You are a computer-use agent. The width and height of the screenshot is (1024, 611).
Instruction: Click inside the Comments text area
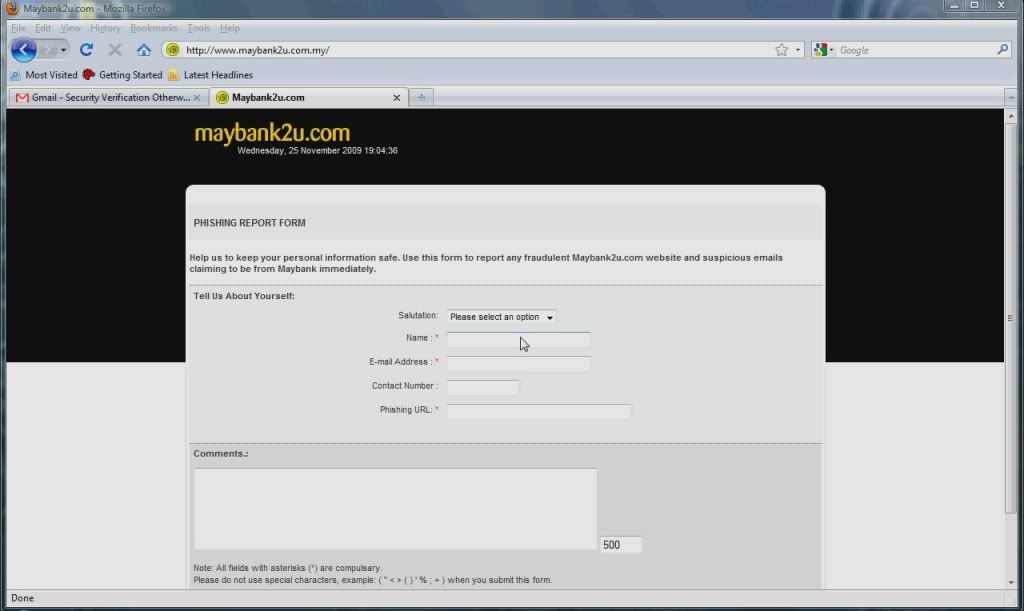pyautogui.click(x=395, y=509)
